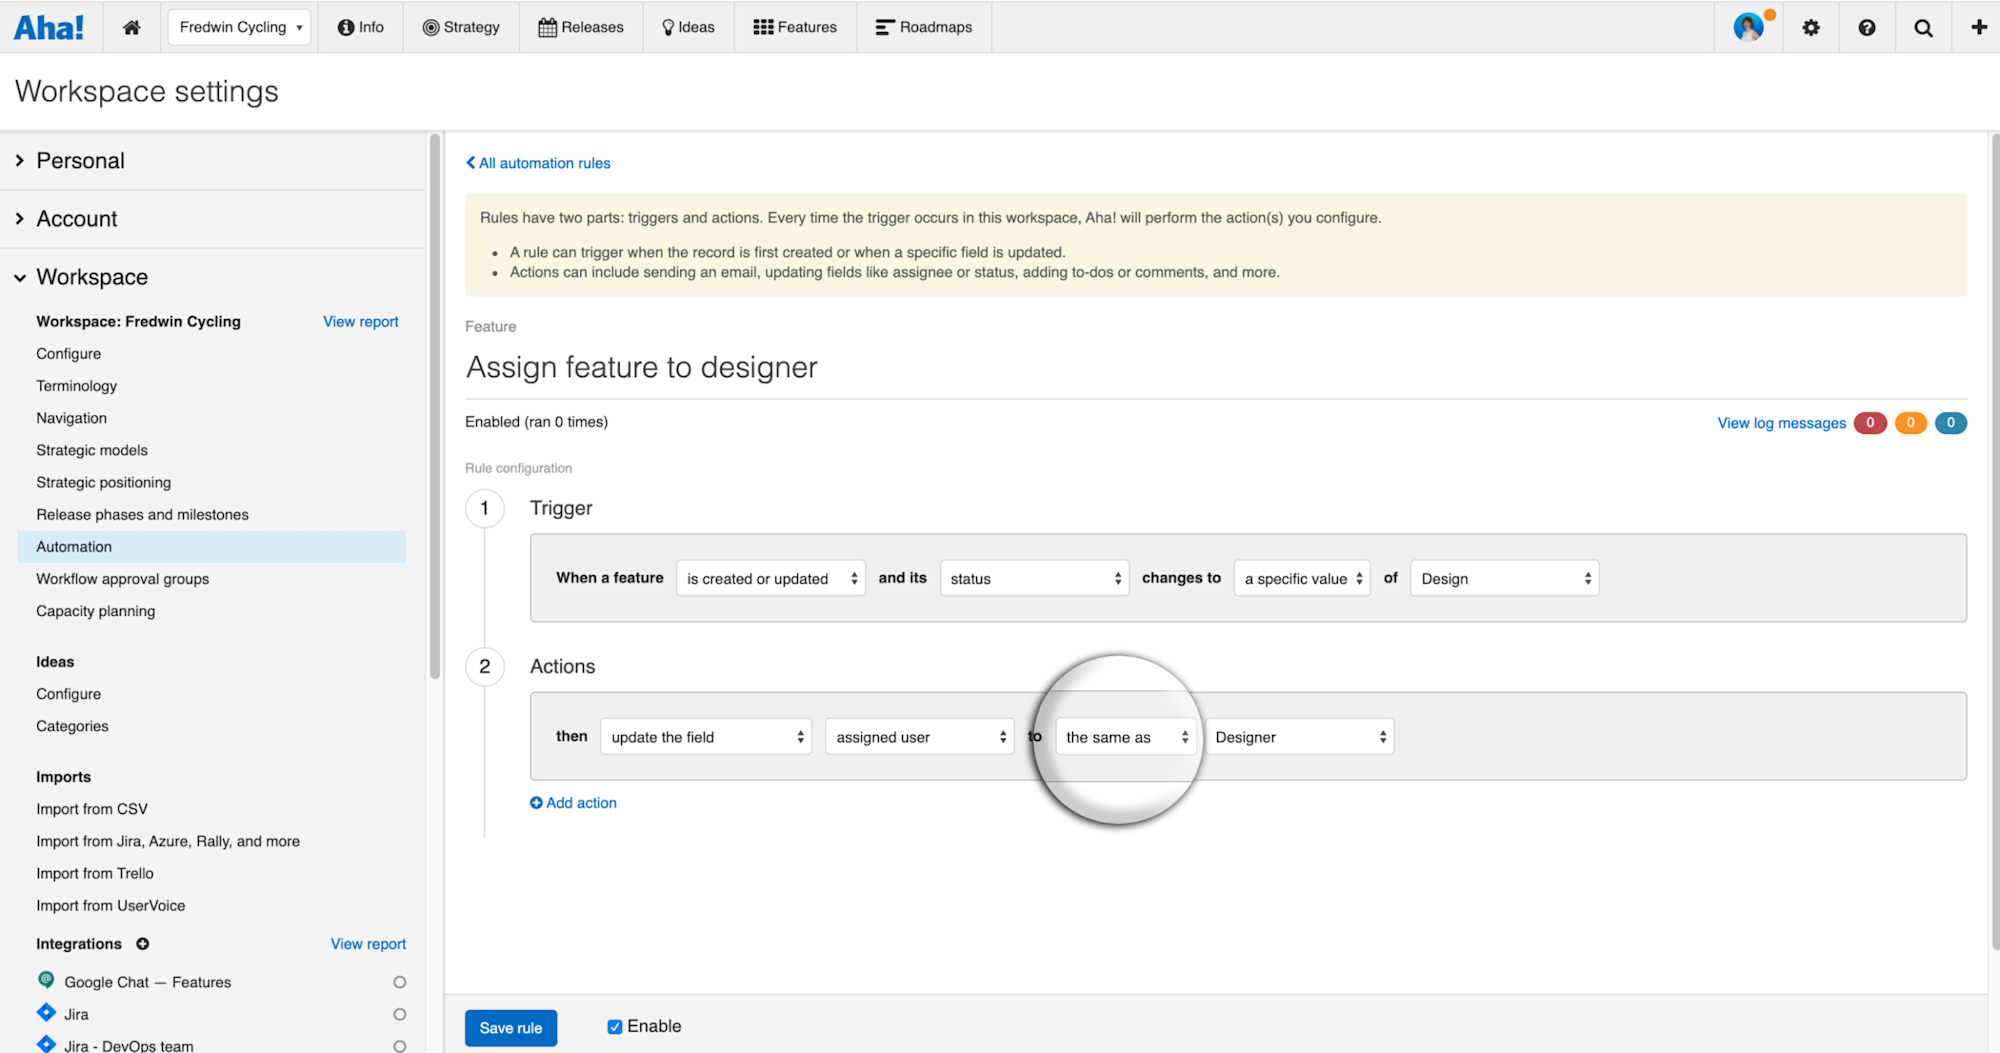Viewport: 2000px width, 1053px height.
Task: Toggle the Enable rule checkbox
Action: [615, 1027]
